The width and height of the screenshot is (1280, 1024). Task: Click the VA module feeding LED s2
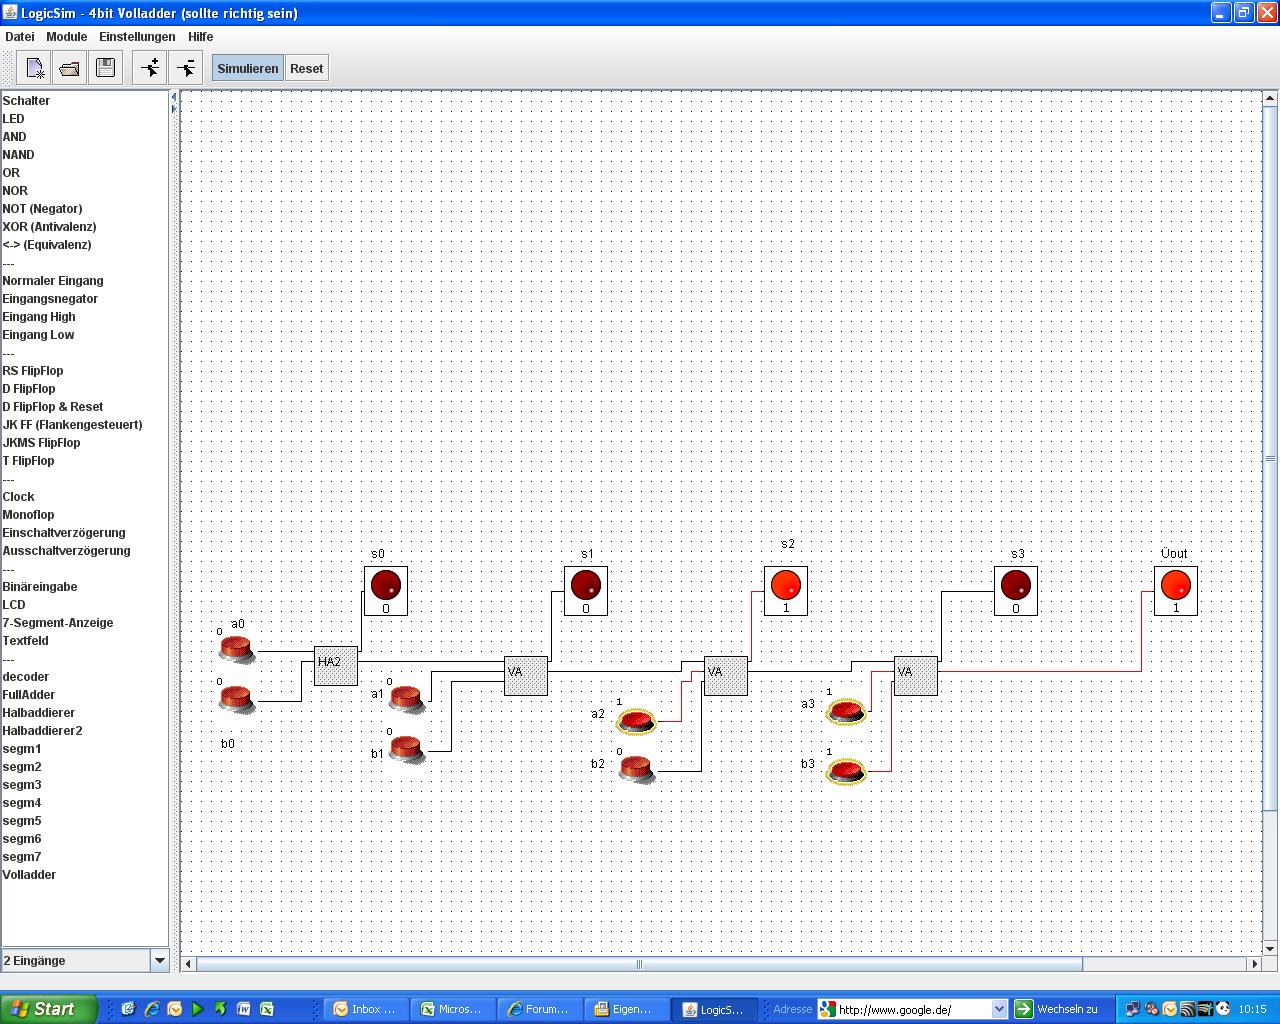726,675
